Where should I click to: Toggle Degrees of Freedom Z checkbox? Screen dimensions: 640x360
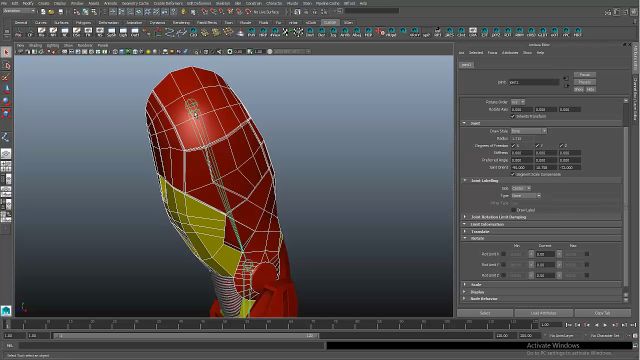562,146
